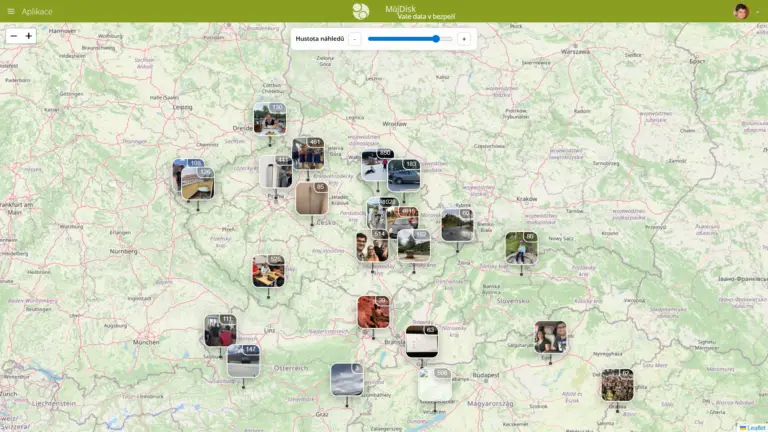Open the photo cluster labeled 126
768x432 pixels.
(198, 184)
